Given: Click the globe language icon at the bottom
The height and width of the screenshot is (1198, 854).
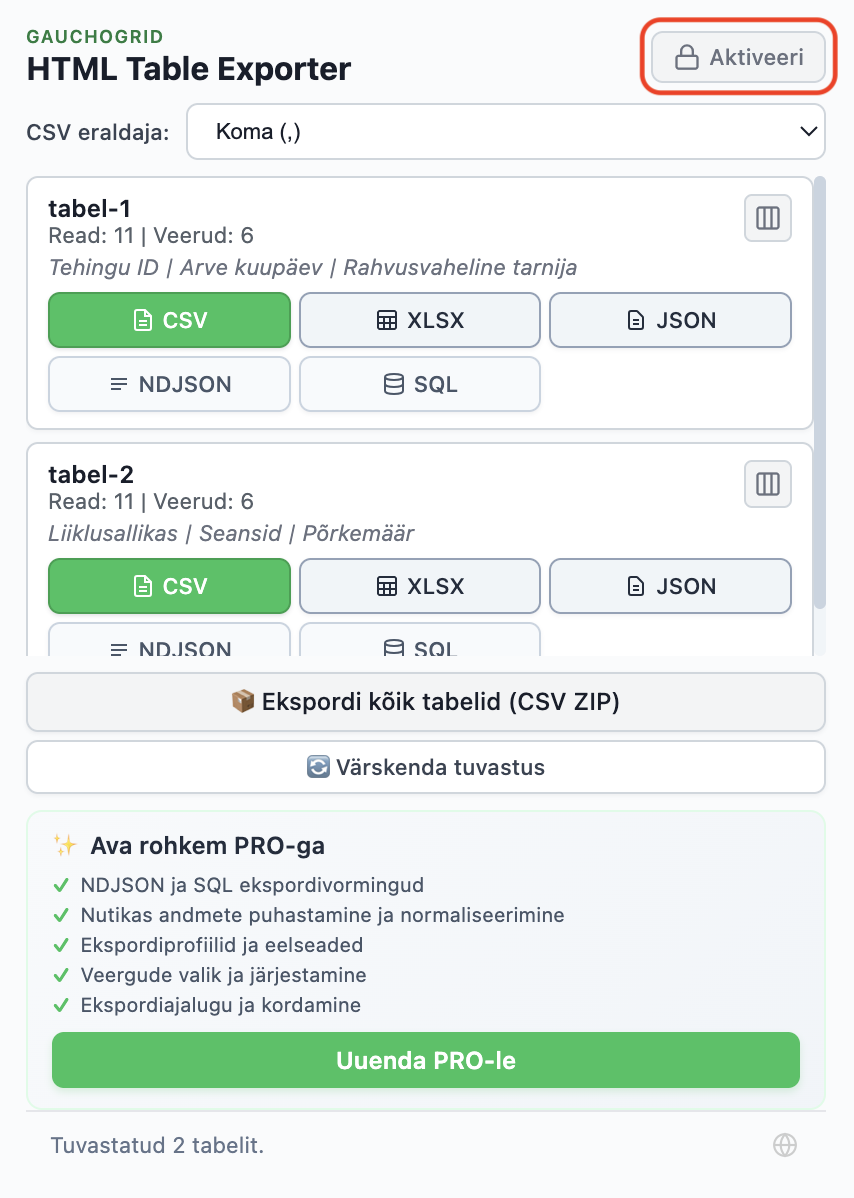Looking at the screenshot, I should [786, 1144].
